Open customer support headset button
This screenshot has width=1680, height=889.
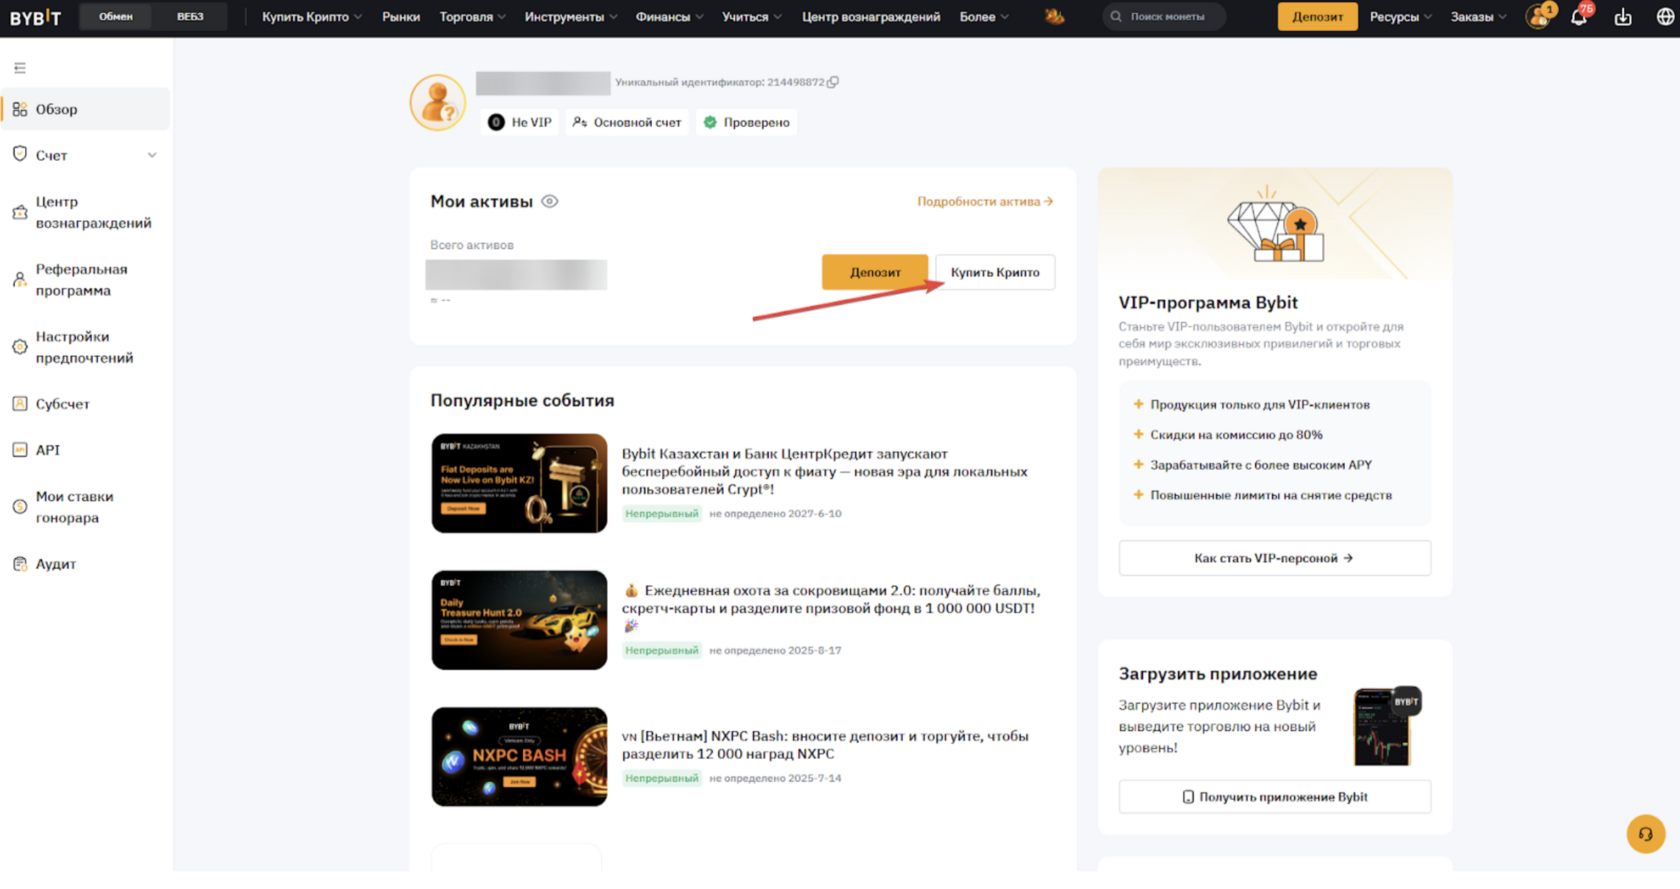1645,834
